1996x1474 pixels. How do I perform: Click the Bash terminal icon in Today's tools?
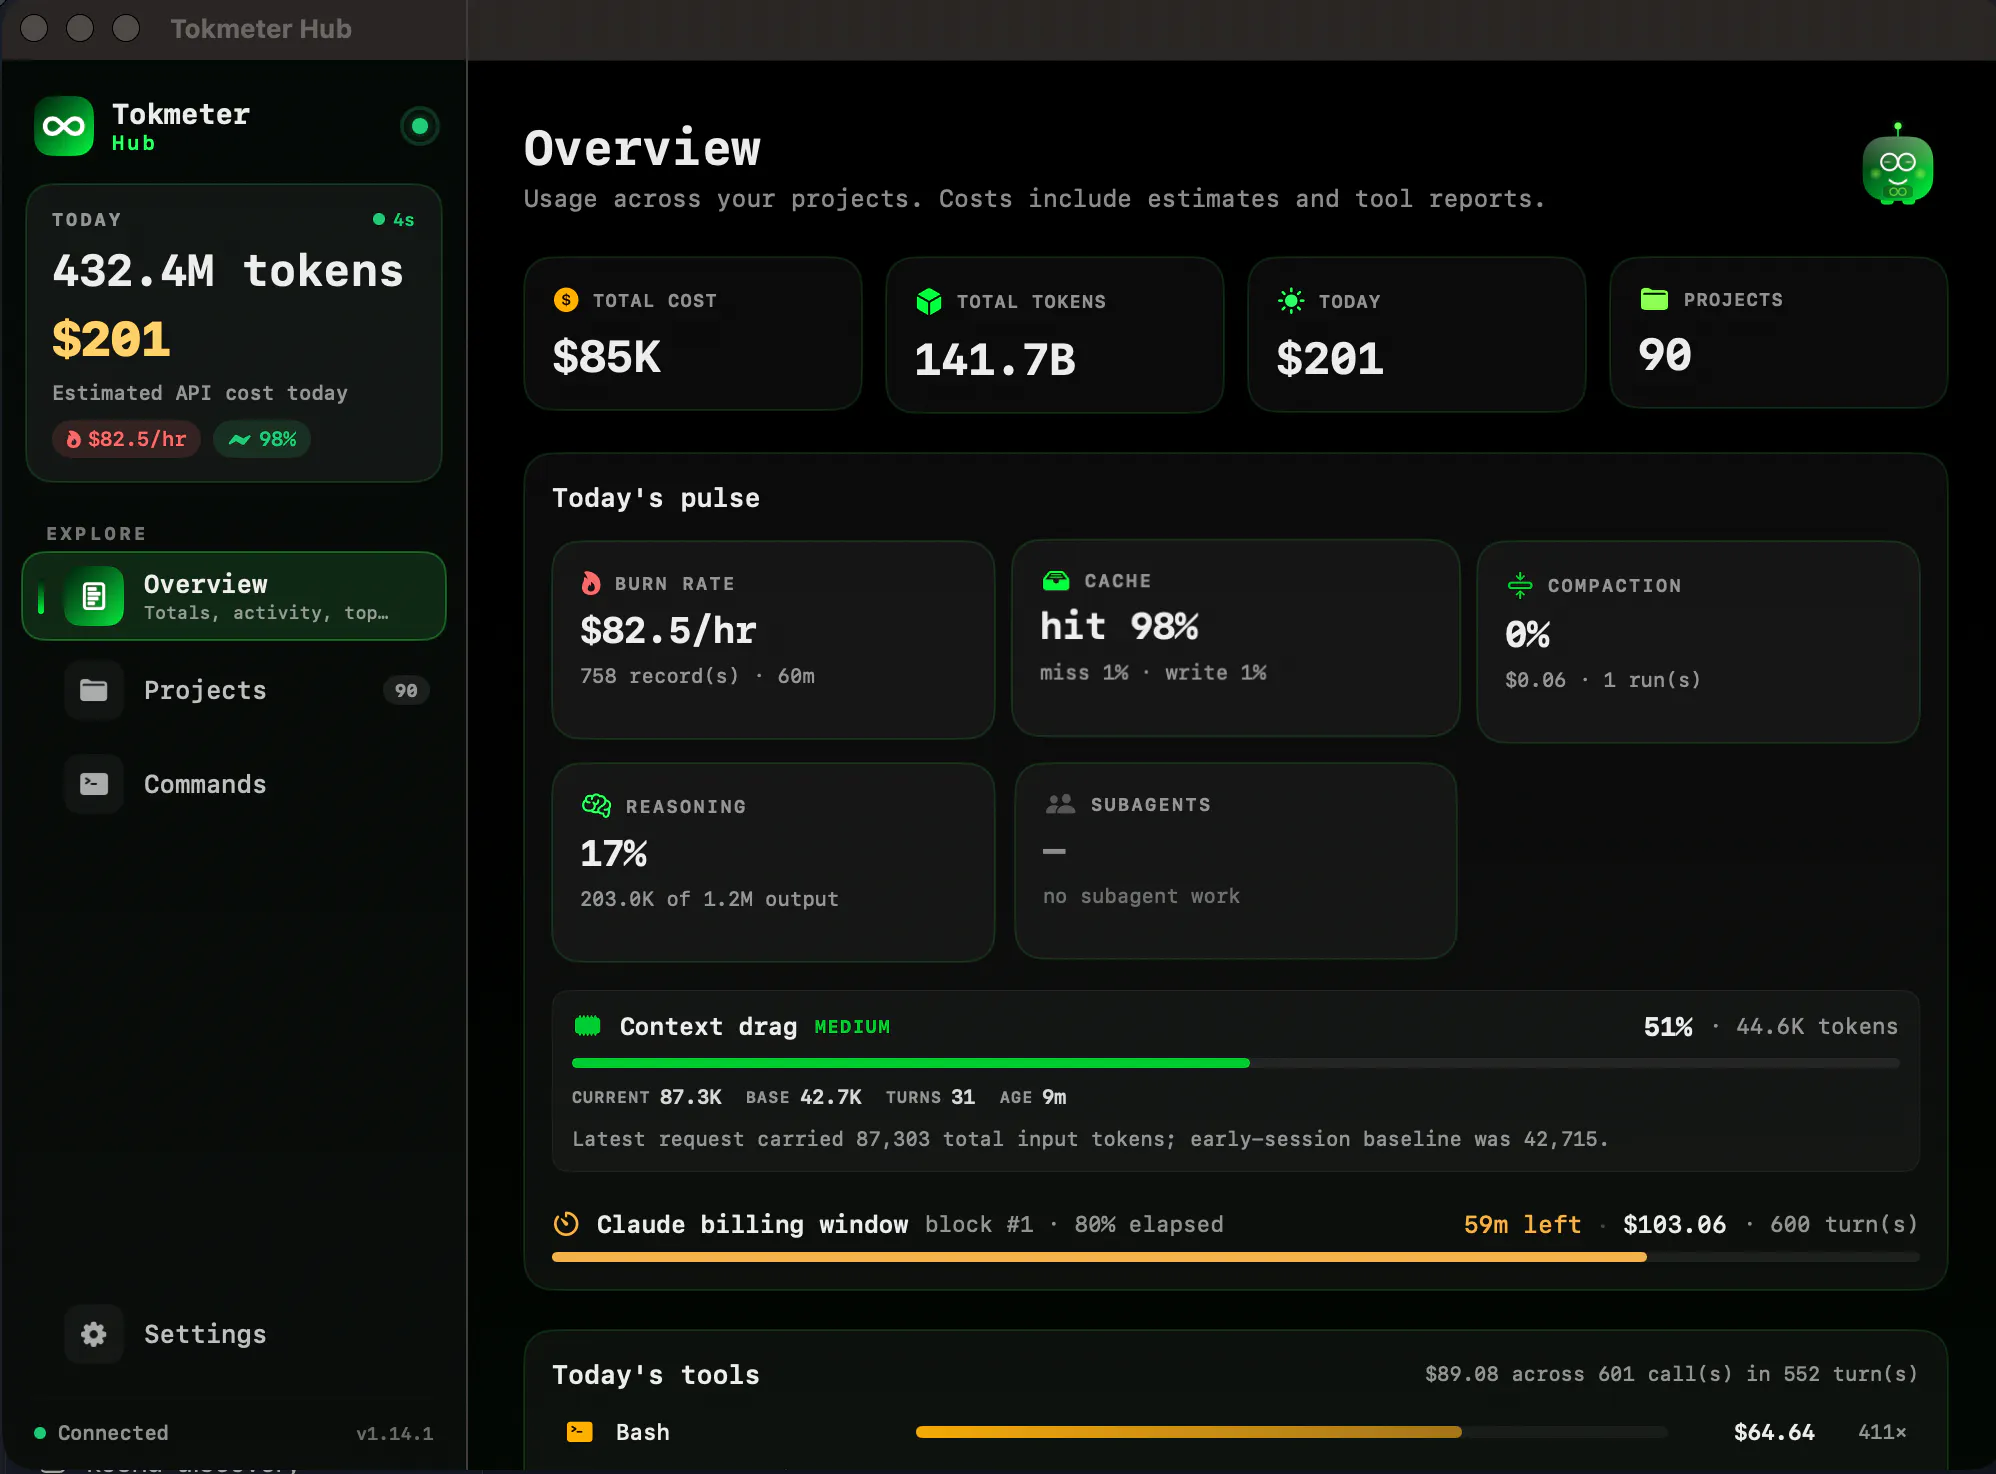point(580,1432)
